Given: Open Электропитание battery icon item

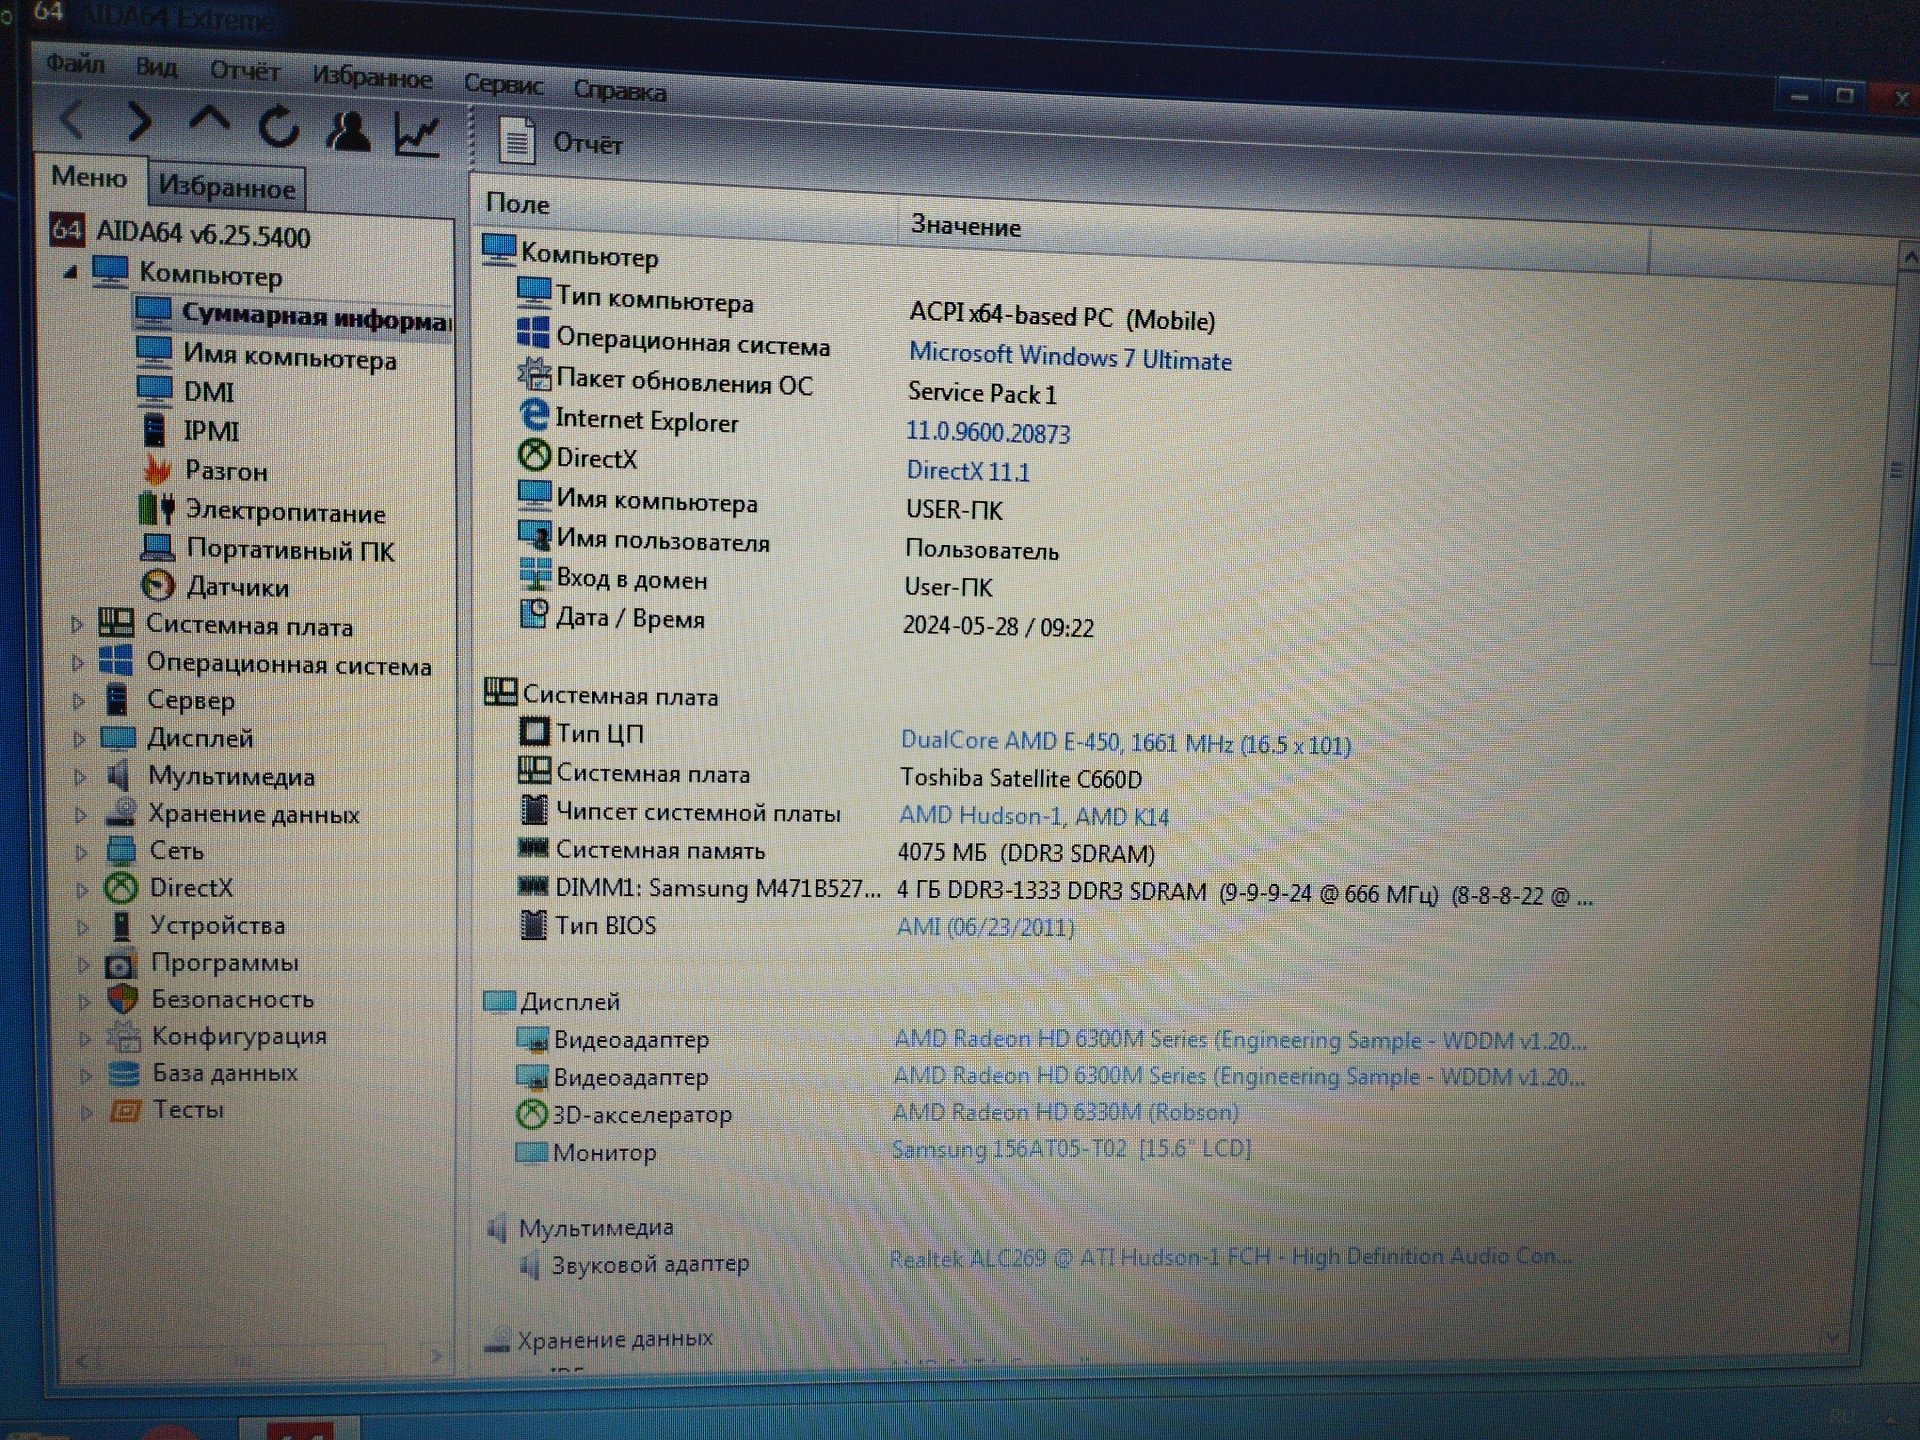Looking at the screenshot, I should [x=156, y=509].
